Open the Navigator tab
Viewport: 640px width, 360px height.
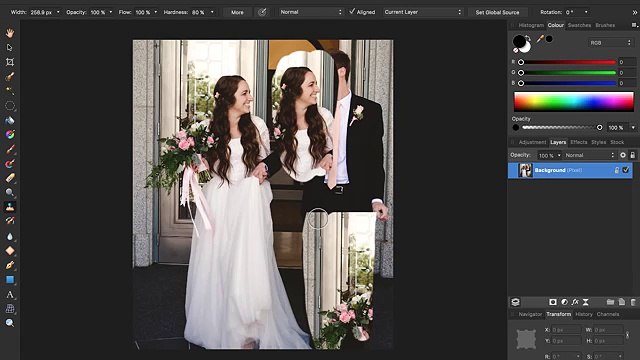pos(530,314)
